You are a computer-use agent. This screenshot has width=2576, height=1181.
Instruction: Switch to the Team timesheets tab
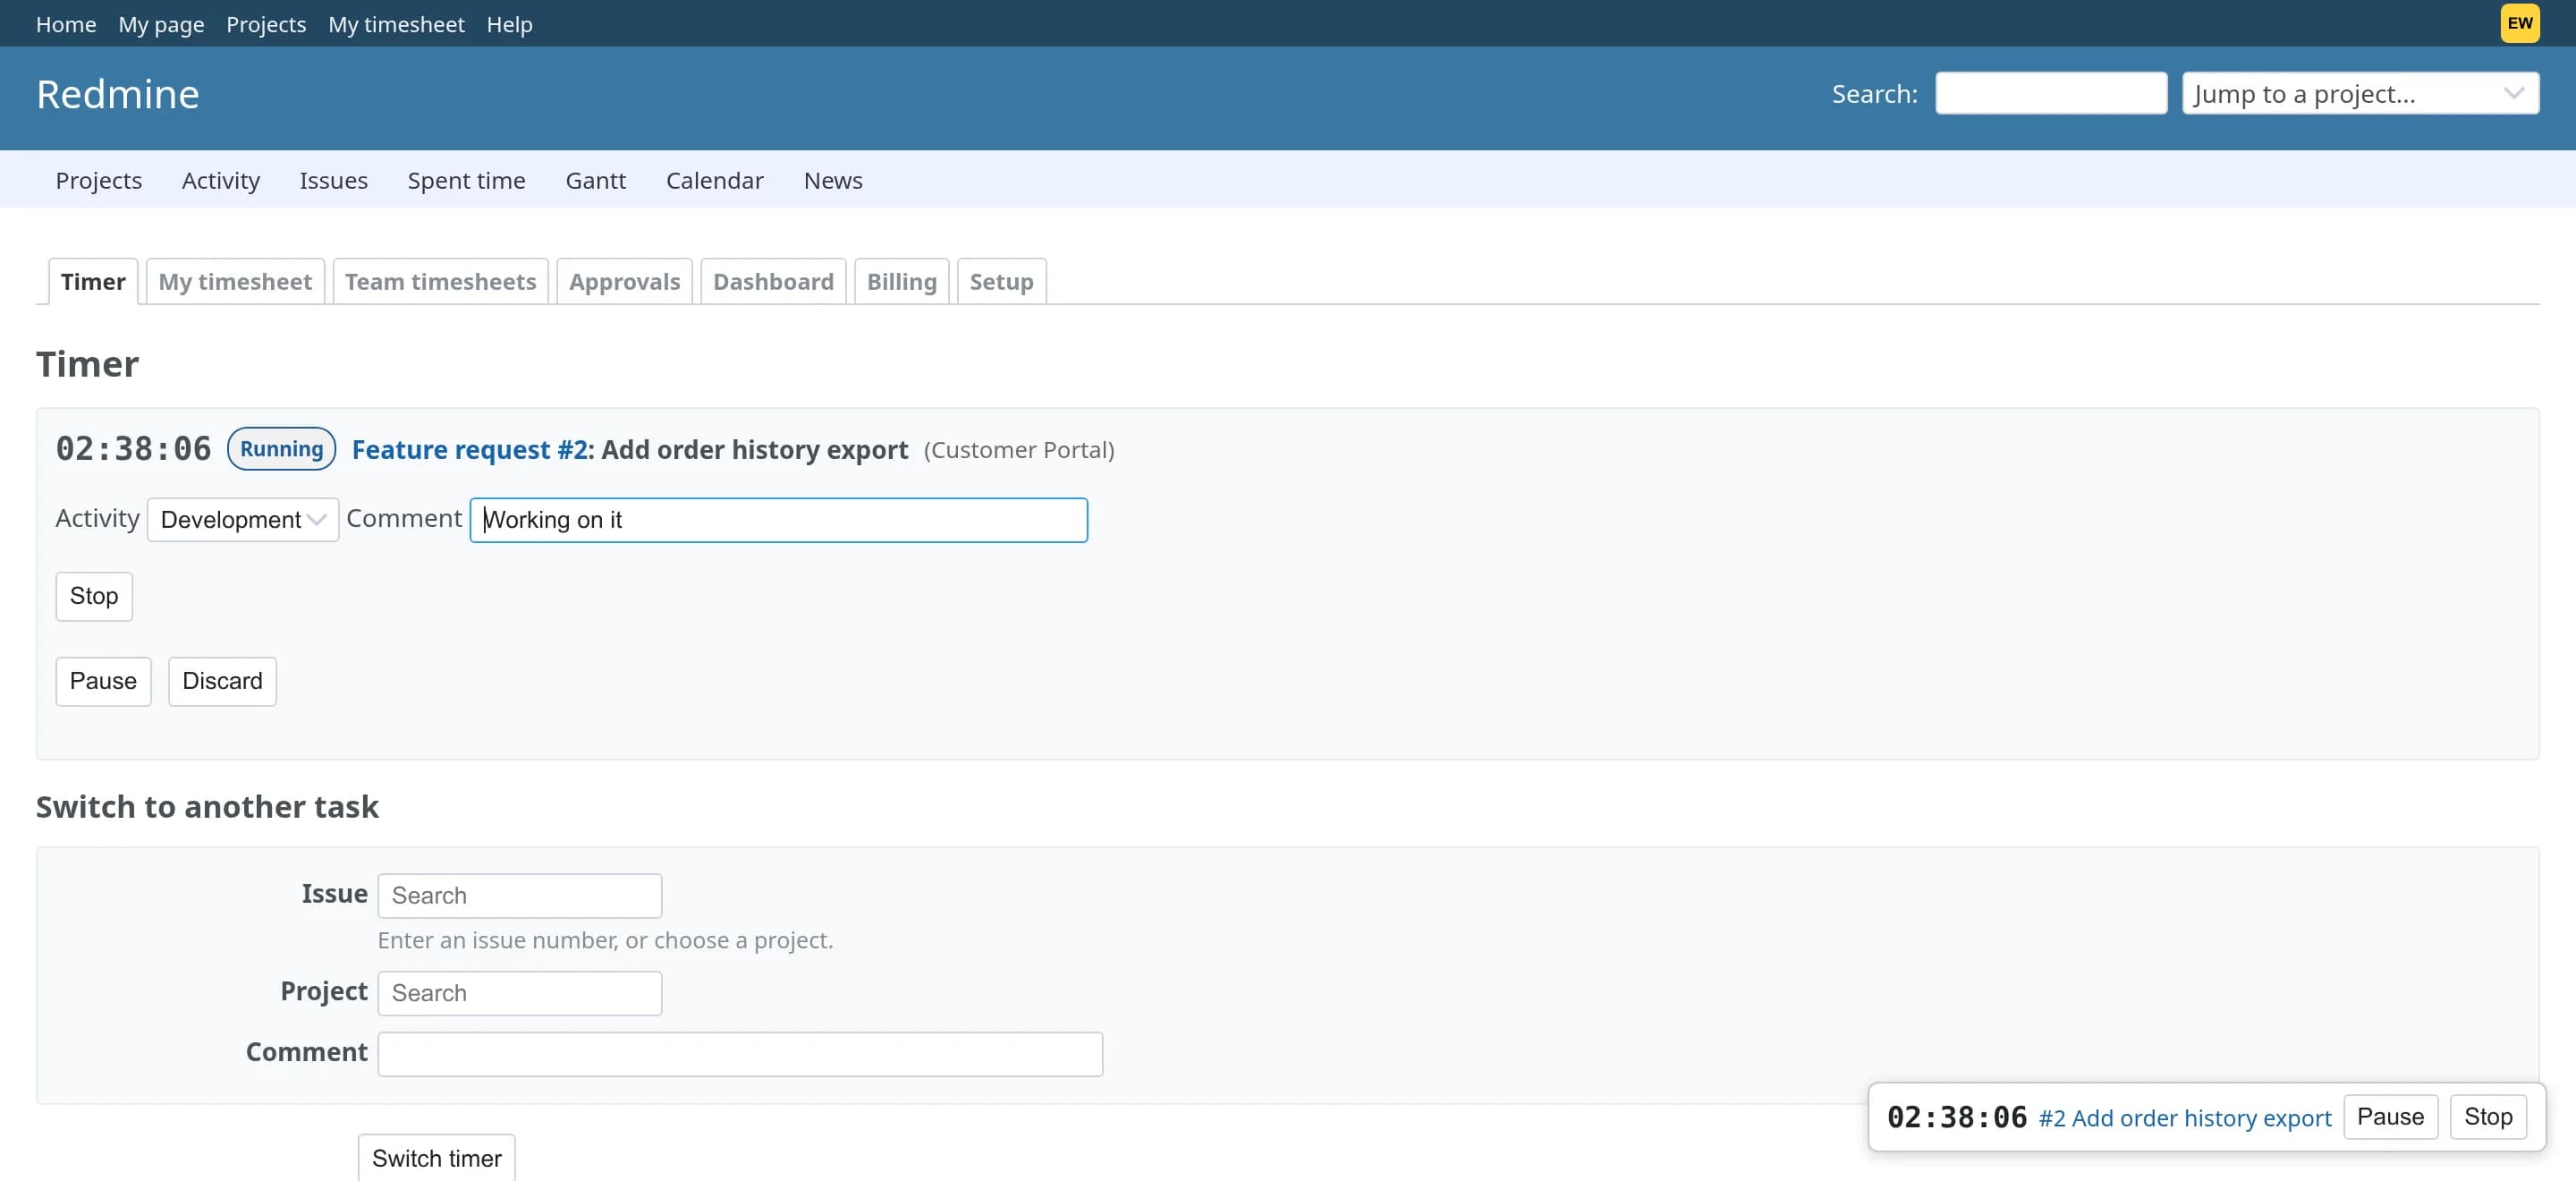click(x=440, y=281)
